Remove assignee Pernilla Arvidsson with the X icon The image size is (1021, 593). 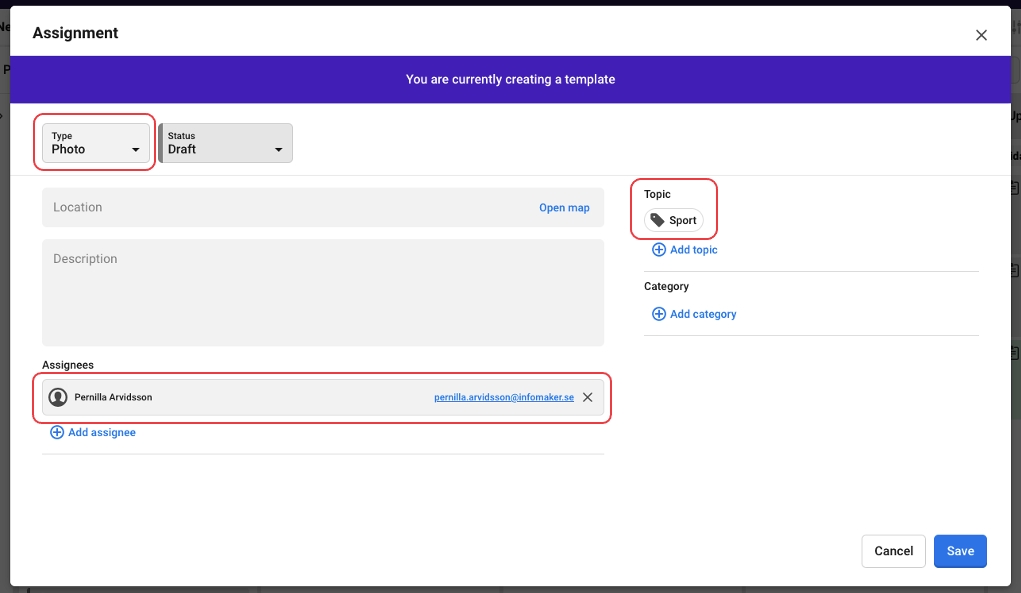(x=588, y=397)
